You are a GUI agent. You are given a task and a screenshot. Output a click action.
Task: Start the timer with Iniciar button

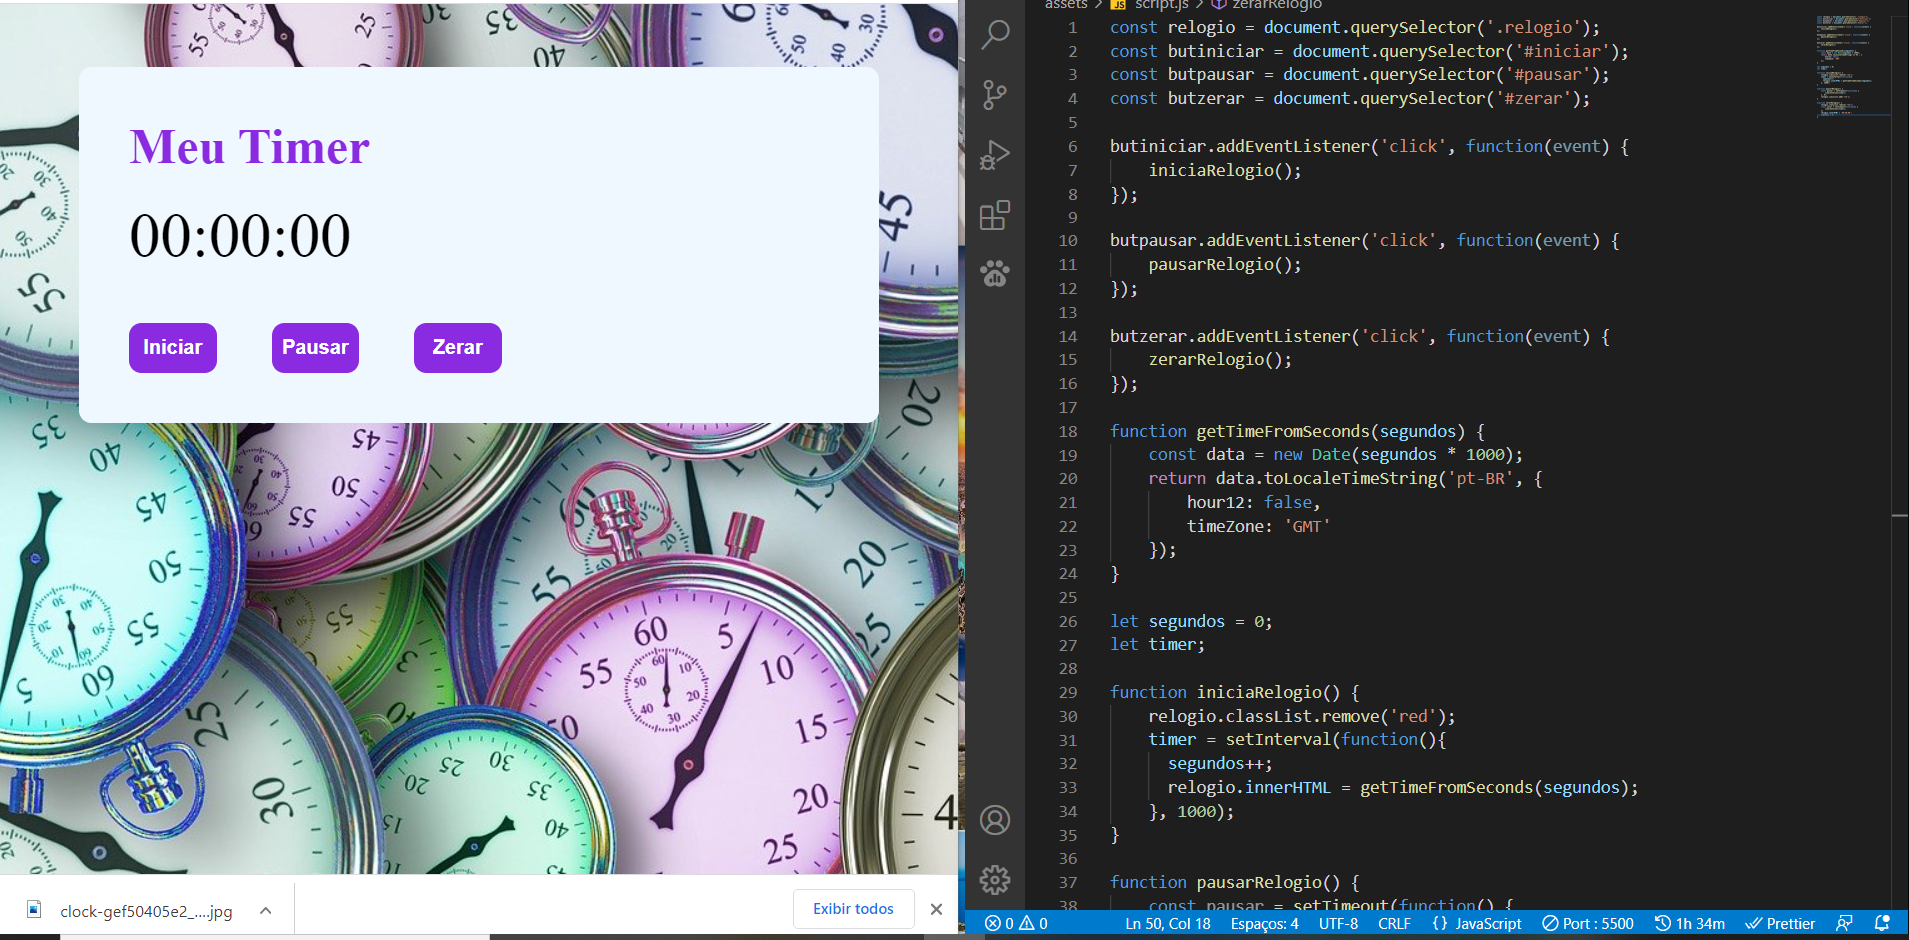173,348
